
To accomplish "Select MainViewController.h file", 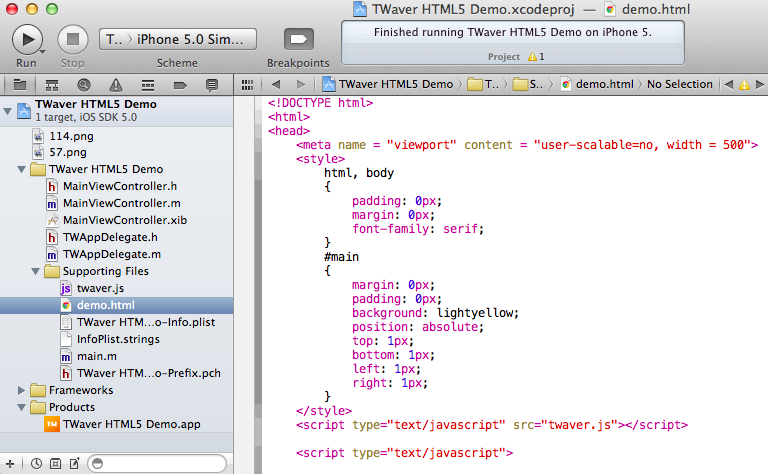I will pyautogui.click(x=120, y=186).
